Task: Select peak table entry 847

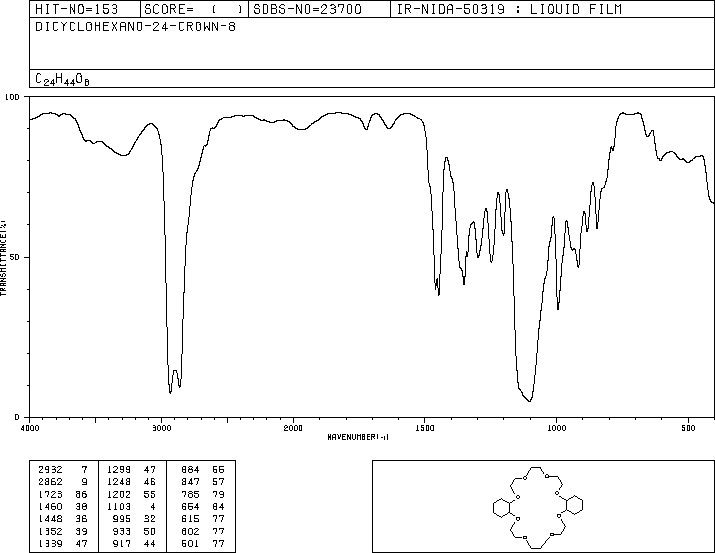Action: pyautogui.click(x=190, y=482)
